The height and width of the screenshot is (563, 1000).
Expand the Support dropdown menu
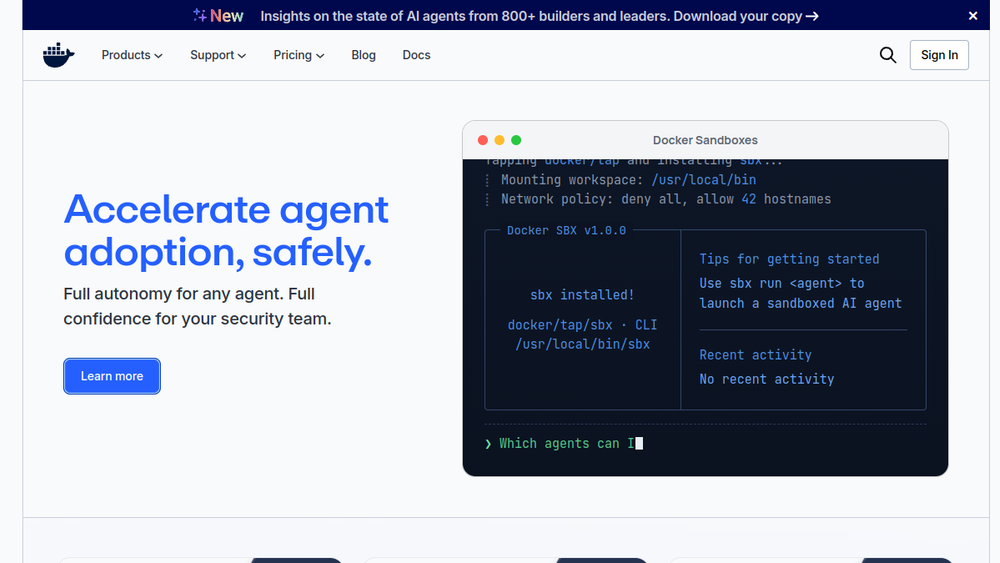(x=217, y=55)
